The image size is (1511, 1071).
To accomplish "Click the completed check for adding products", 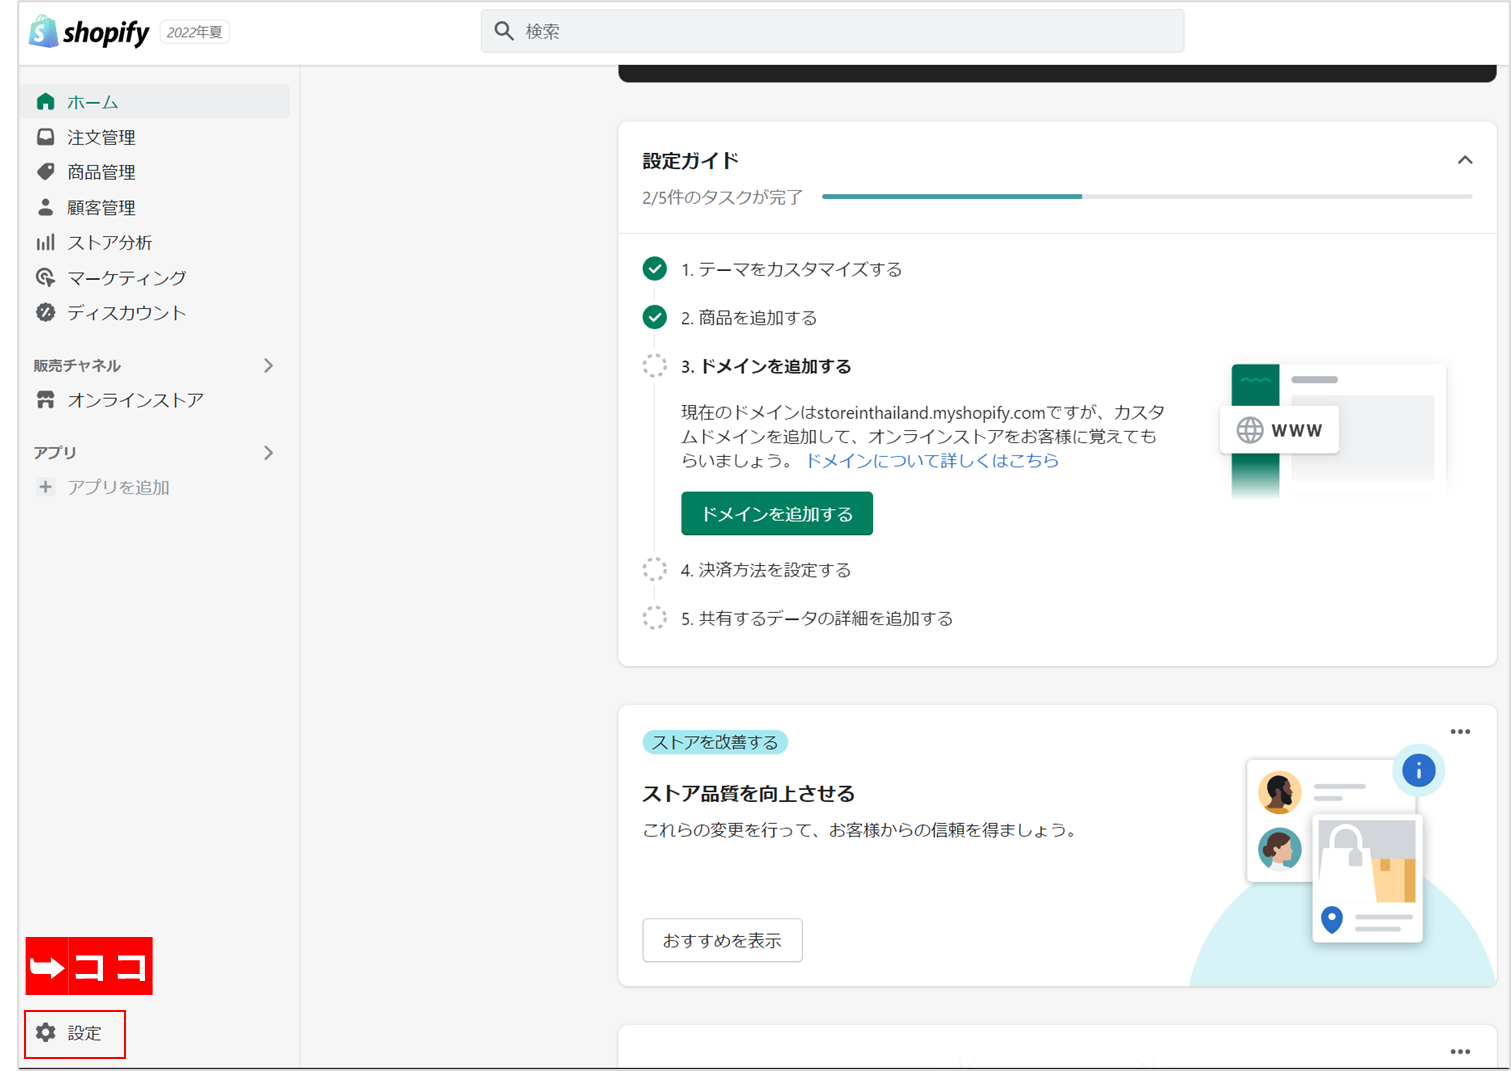I will tap(654, 317).
